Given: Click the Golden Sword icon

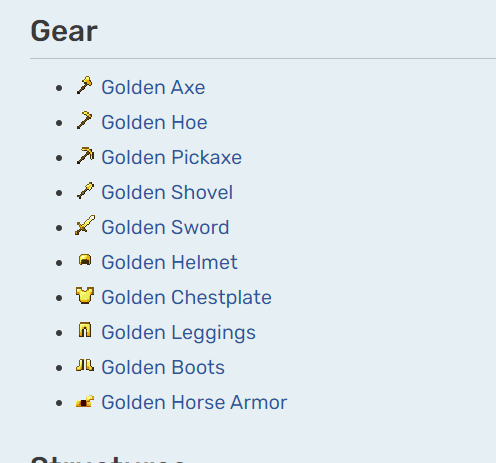Looking at the screenshot, I should (x=85, y=225).
